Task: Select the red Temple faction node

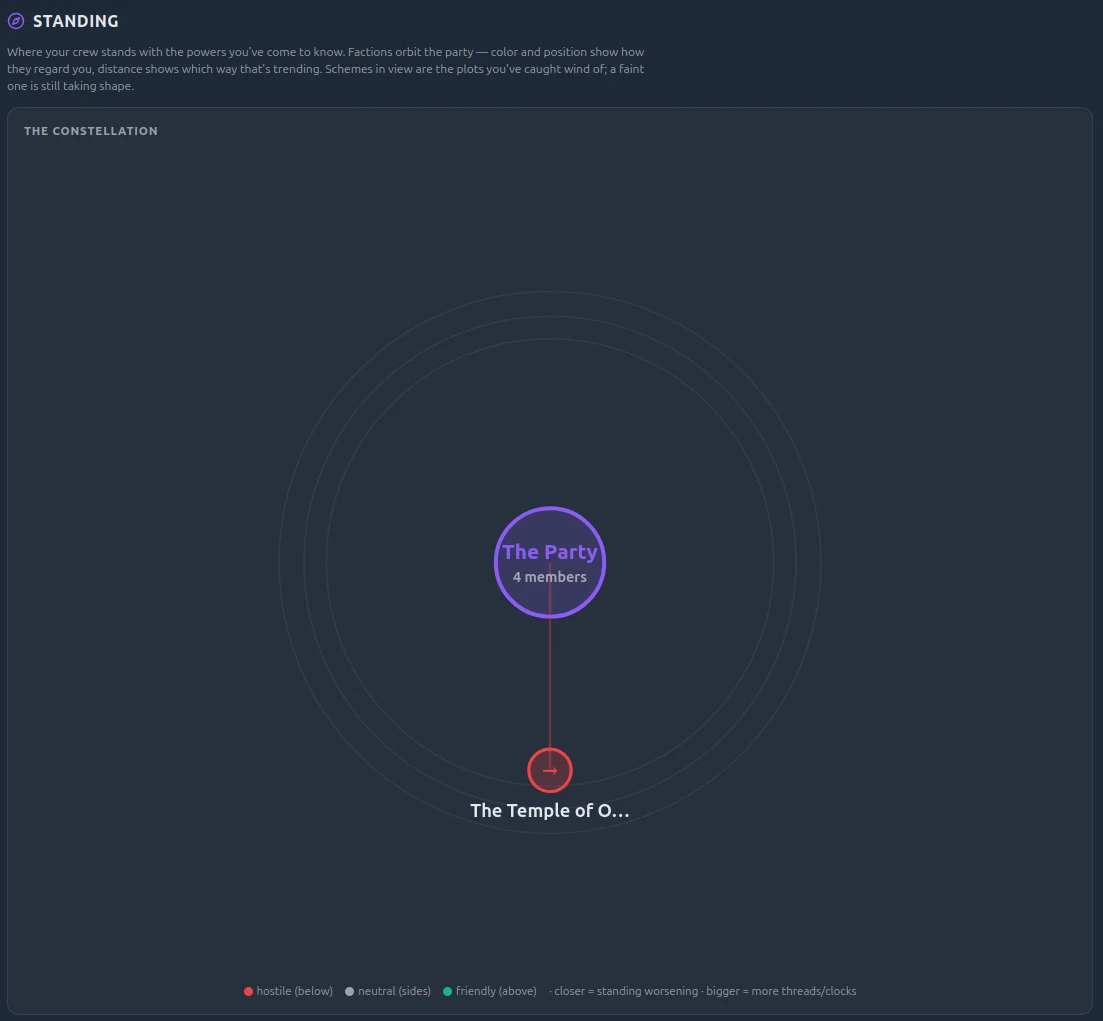Action: [549, 770]
